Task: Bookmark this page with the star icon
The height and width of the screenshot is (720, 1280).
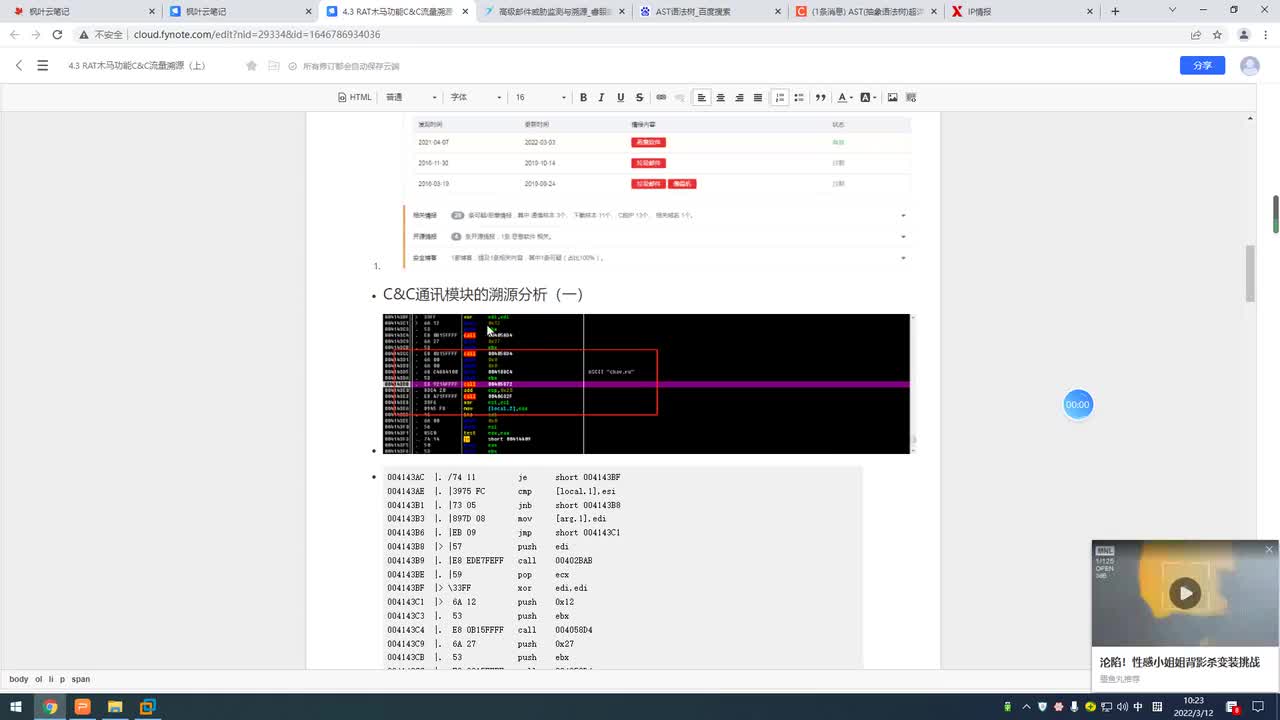Action: pyautogui.click(x=1217, y=34)
